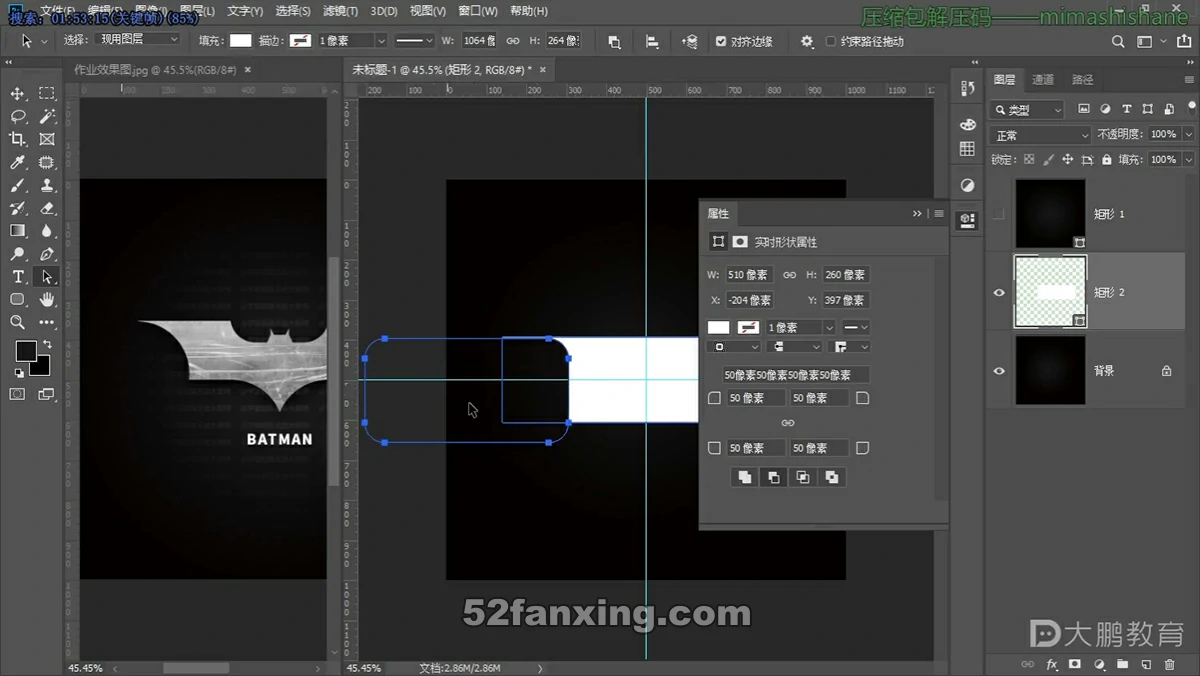The height and width of the screenshot is (676, 1200).
Task: Switch to the 通道 tab
Action: tap(1043, 80)
